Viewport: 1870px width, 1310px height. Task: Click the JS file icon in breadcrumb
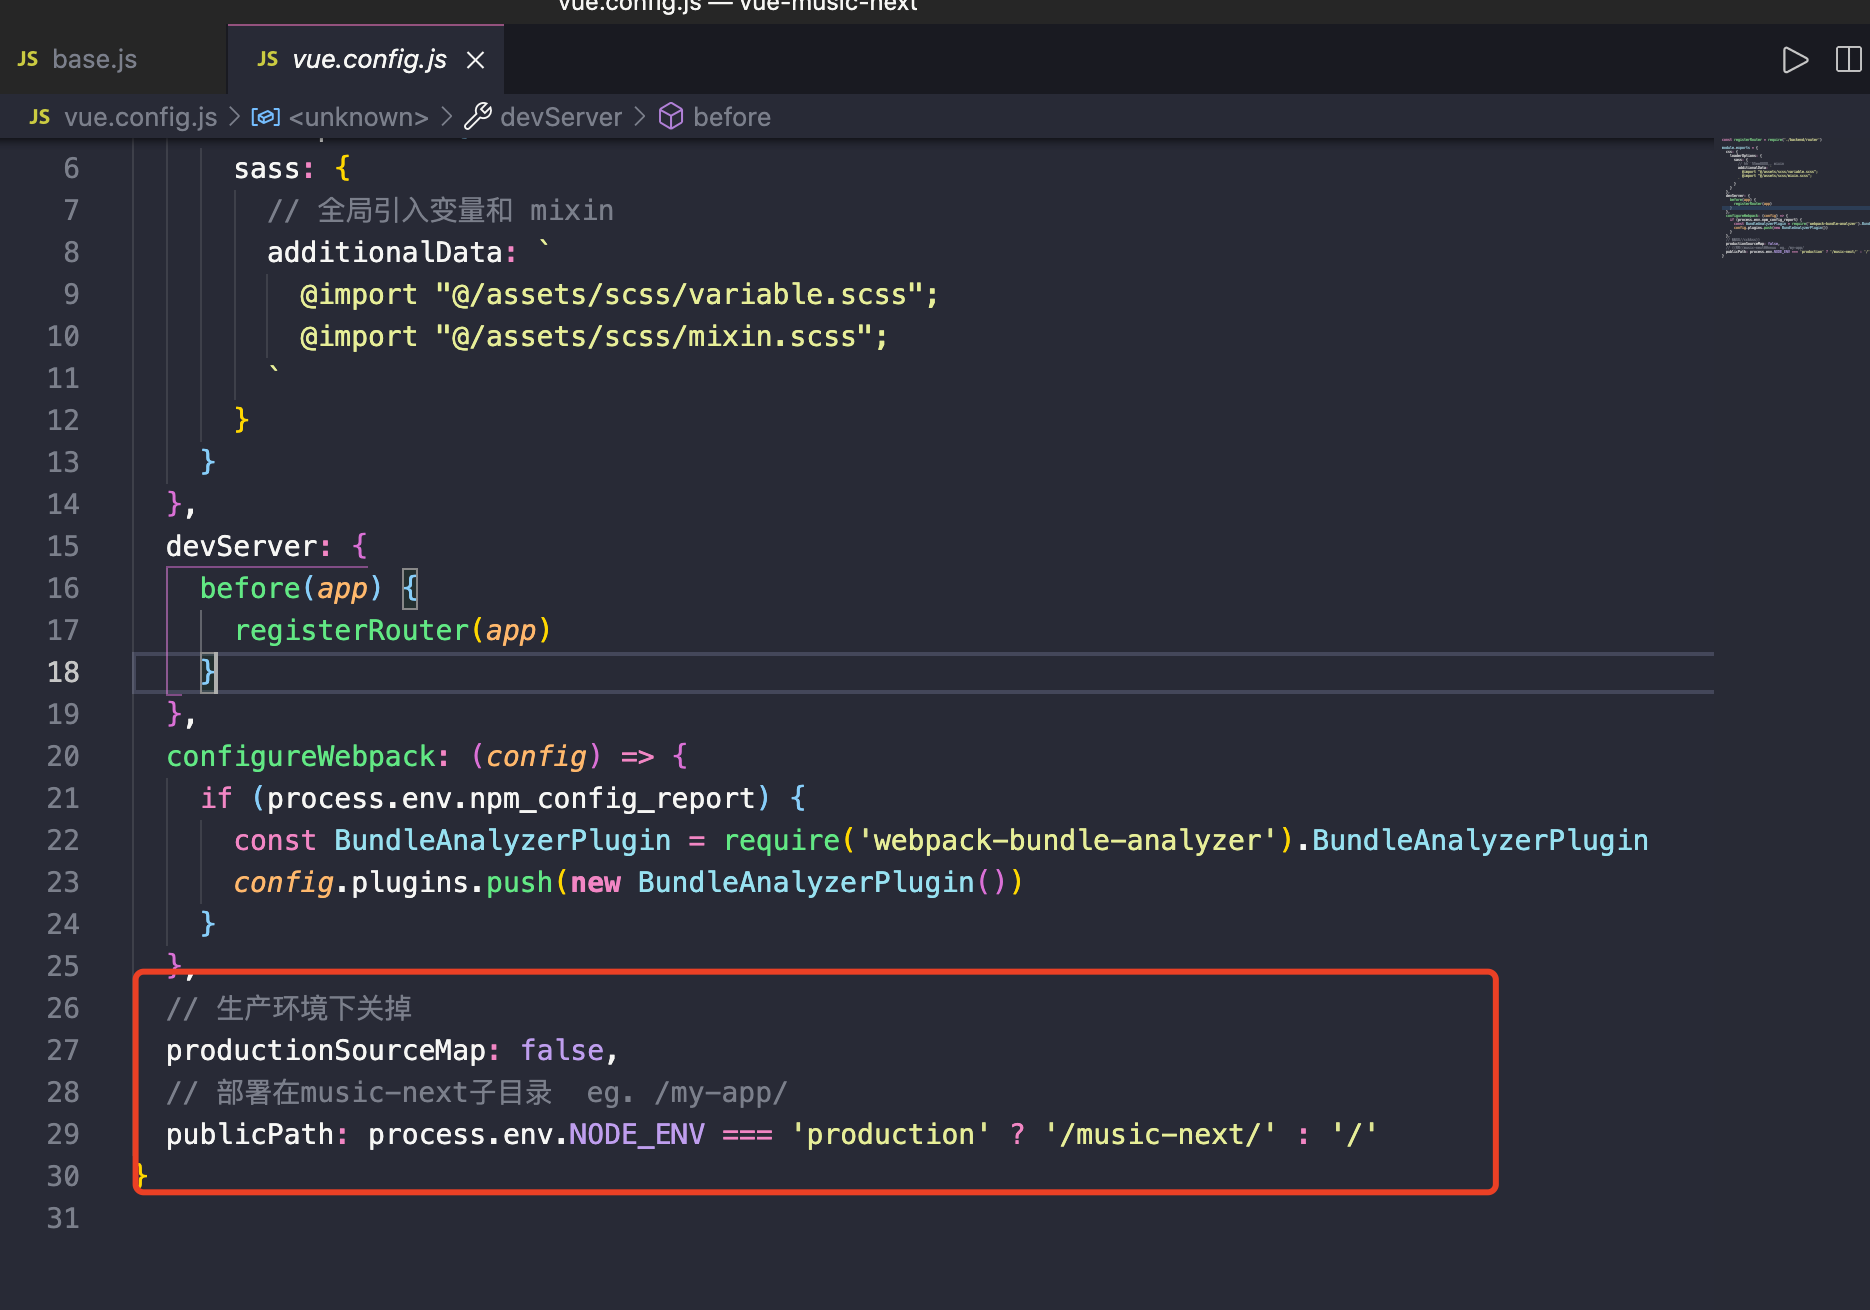(40, 117)
